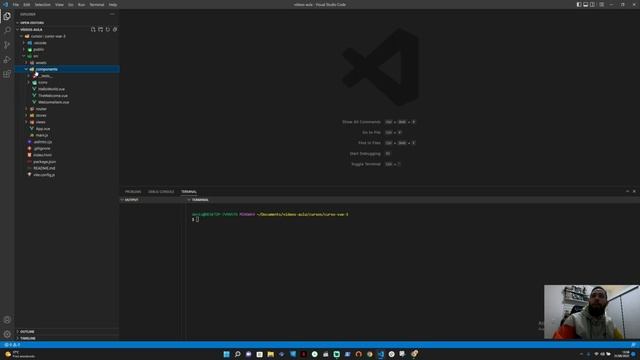Open the Accounts menu in activity bar
Image resolution: width=640 pixels, height=360 pixels.
(x=7, y=320)
